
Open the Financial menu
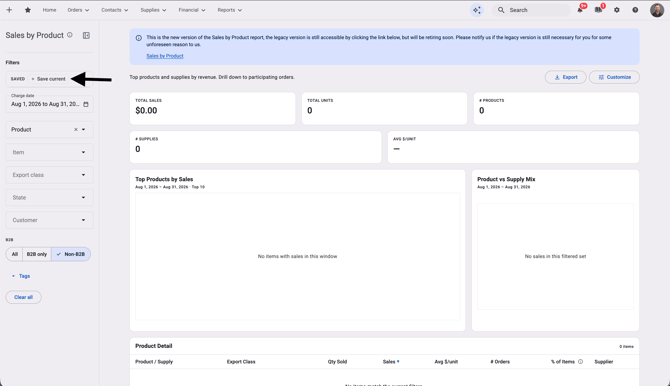point(192,10)
